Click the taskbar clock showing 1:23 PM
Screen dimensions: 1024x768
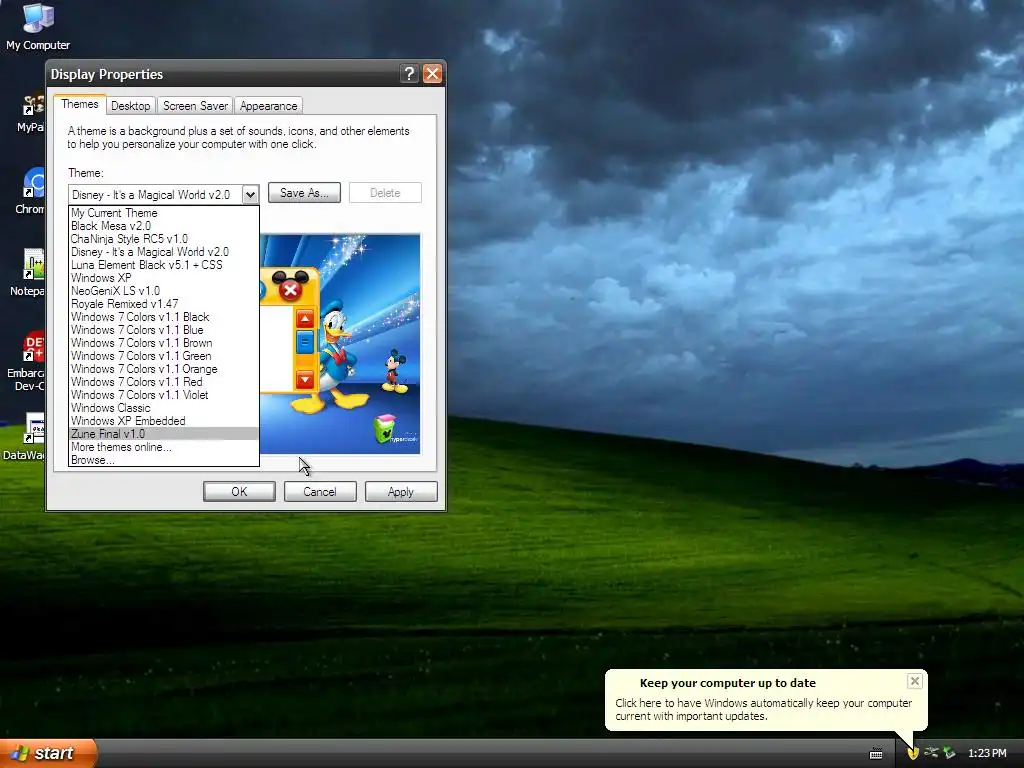987,753
